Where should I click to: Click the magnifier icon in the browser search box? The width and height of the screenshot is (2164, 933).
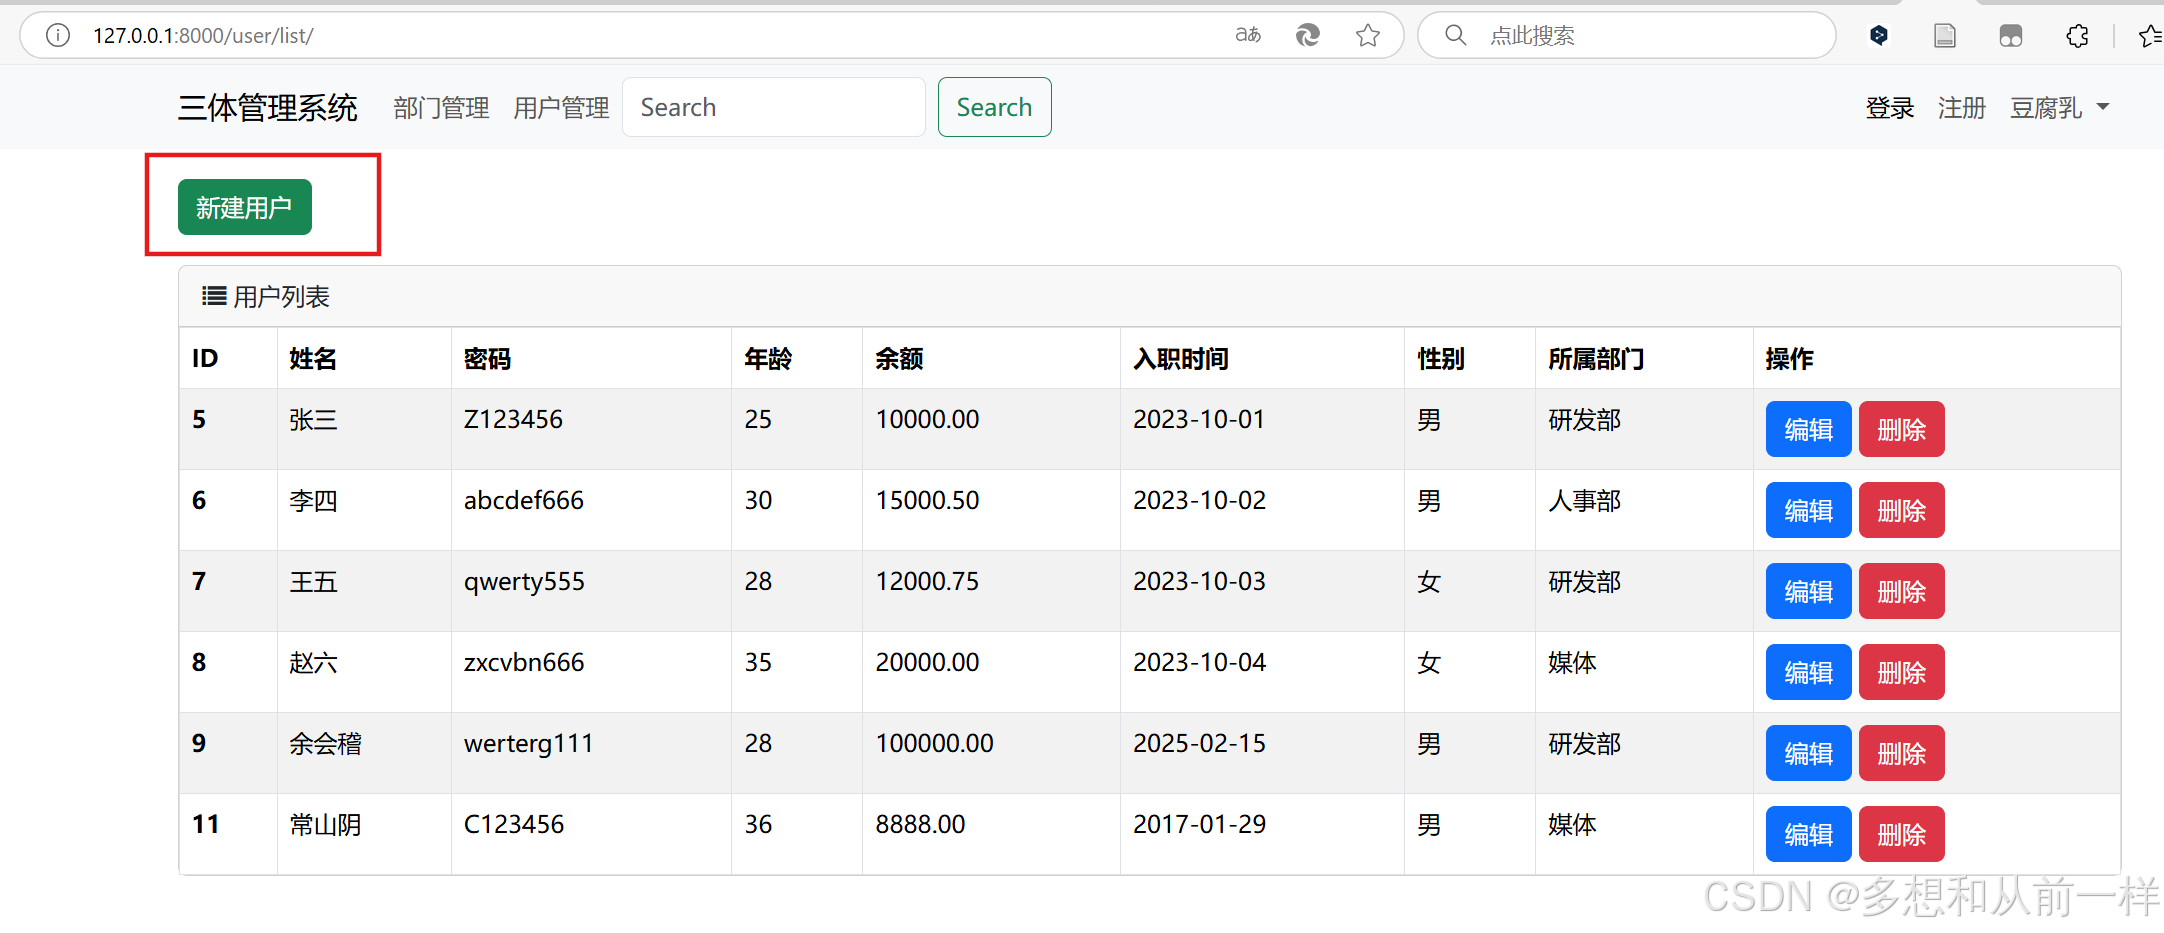coord(1456,36)
